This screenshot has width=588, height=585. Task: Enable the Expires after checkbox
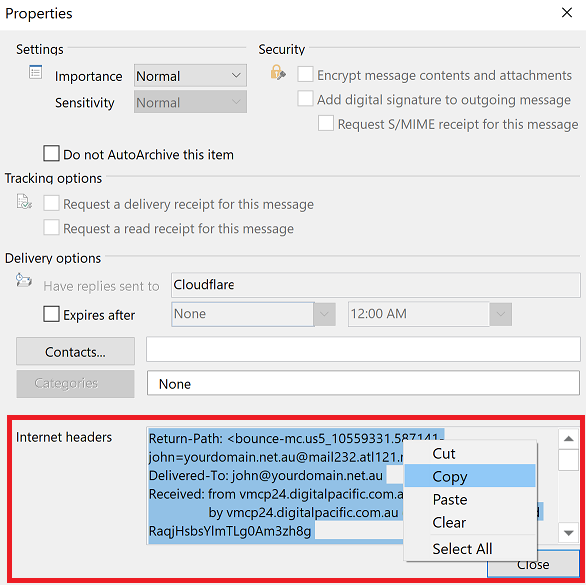(x=51, y=314)
